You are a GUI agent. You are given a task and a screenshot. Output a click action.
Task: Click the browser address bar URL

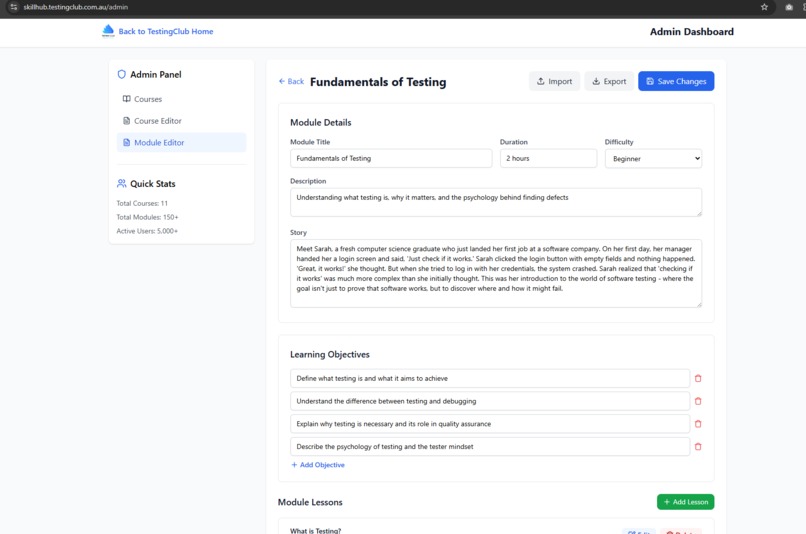click(x=76, y=7)
